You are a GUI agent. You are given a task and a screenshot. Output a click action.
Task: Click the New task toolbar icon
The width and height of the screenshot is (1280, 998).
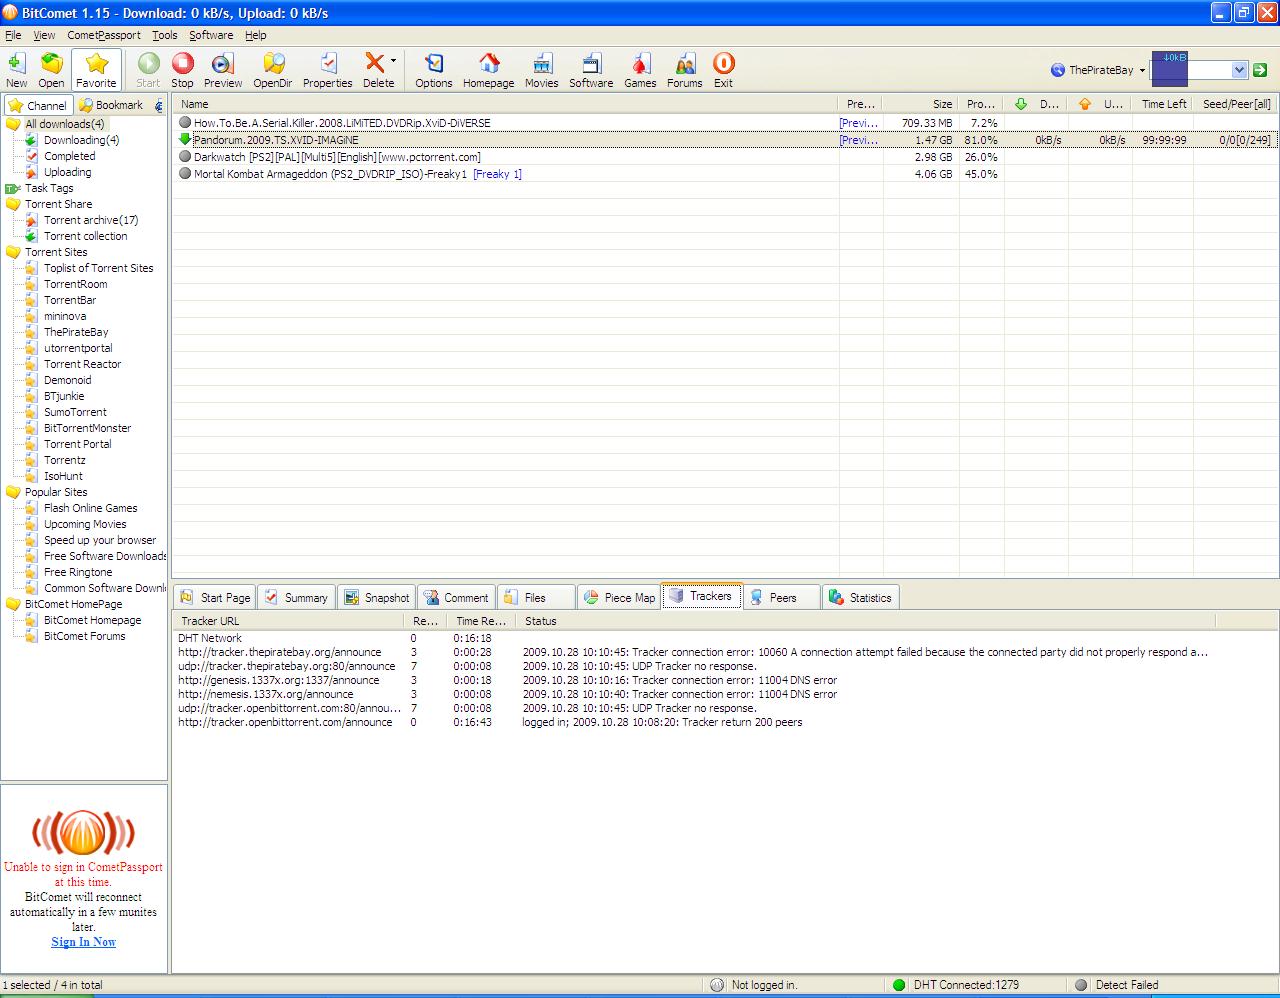pos(16,70)
